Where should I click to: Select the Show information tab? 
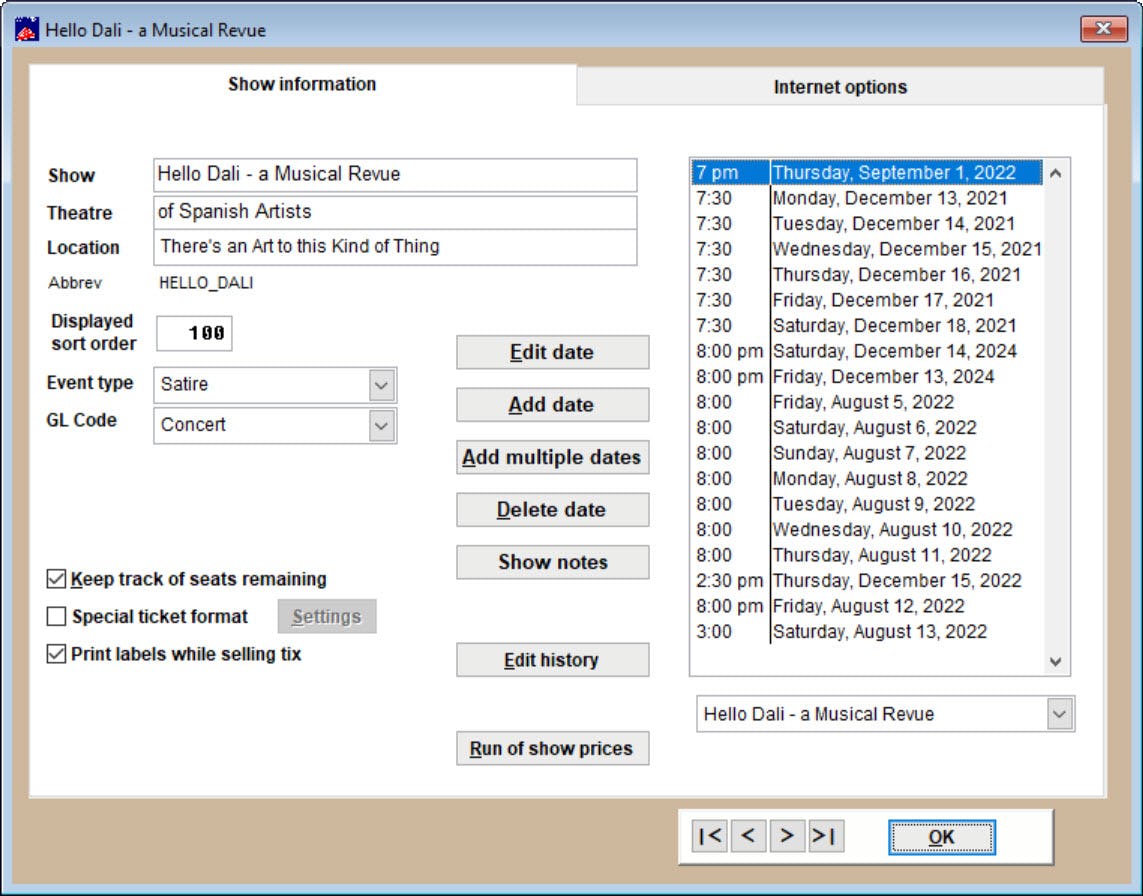(x=300, y=85)
